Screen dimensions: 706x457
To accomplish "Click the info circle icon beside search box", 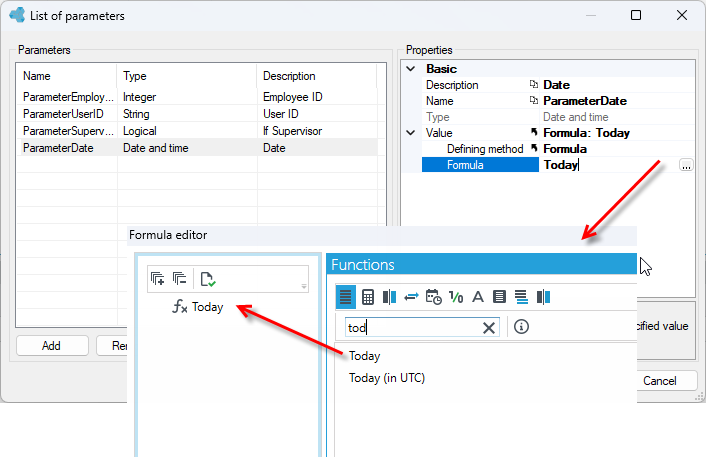I will [521, 327].
